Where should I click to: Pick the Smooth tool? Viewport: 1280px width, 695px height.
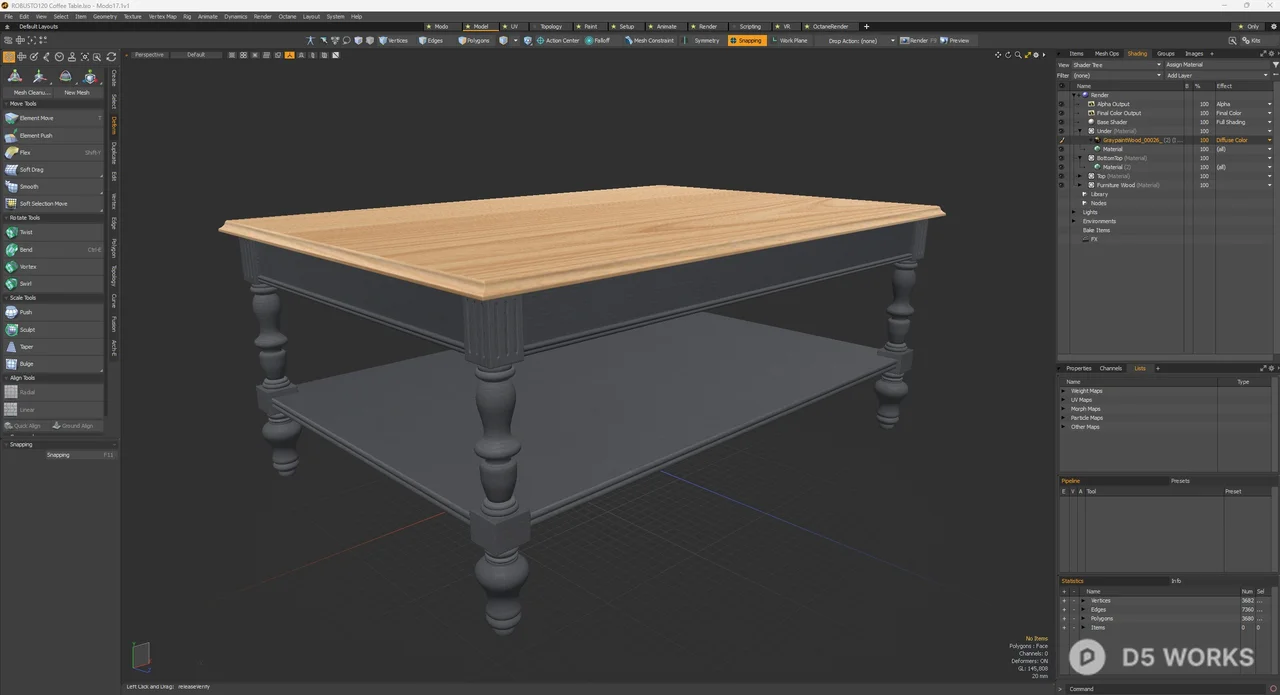53,186
